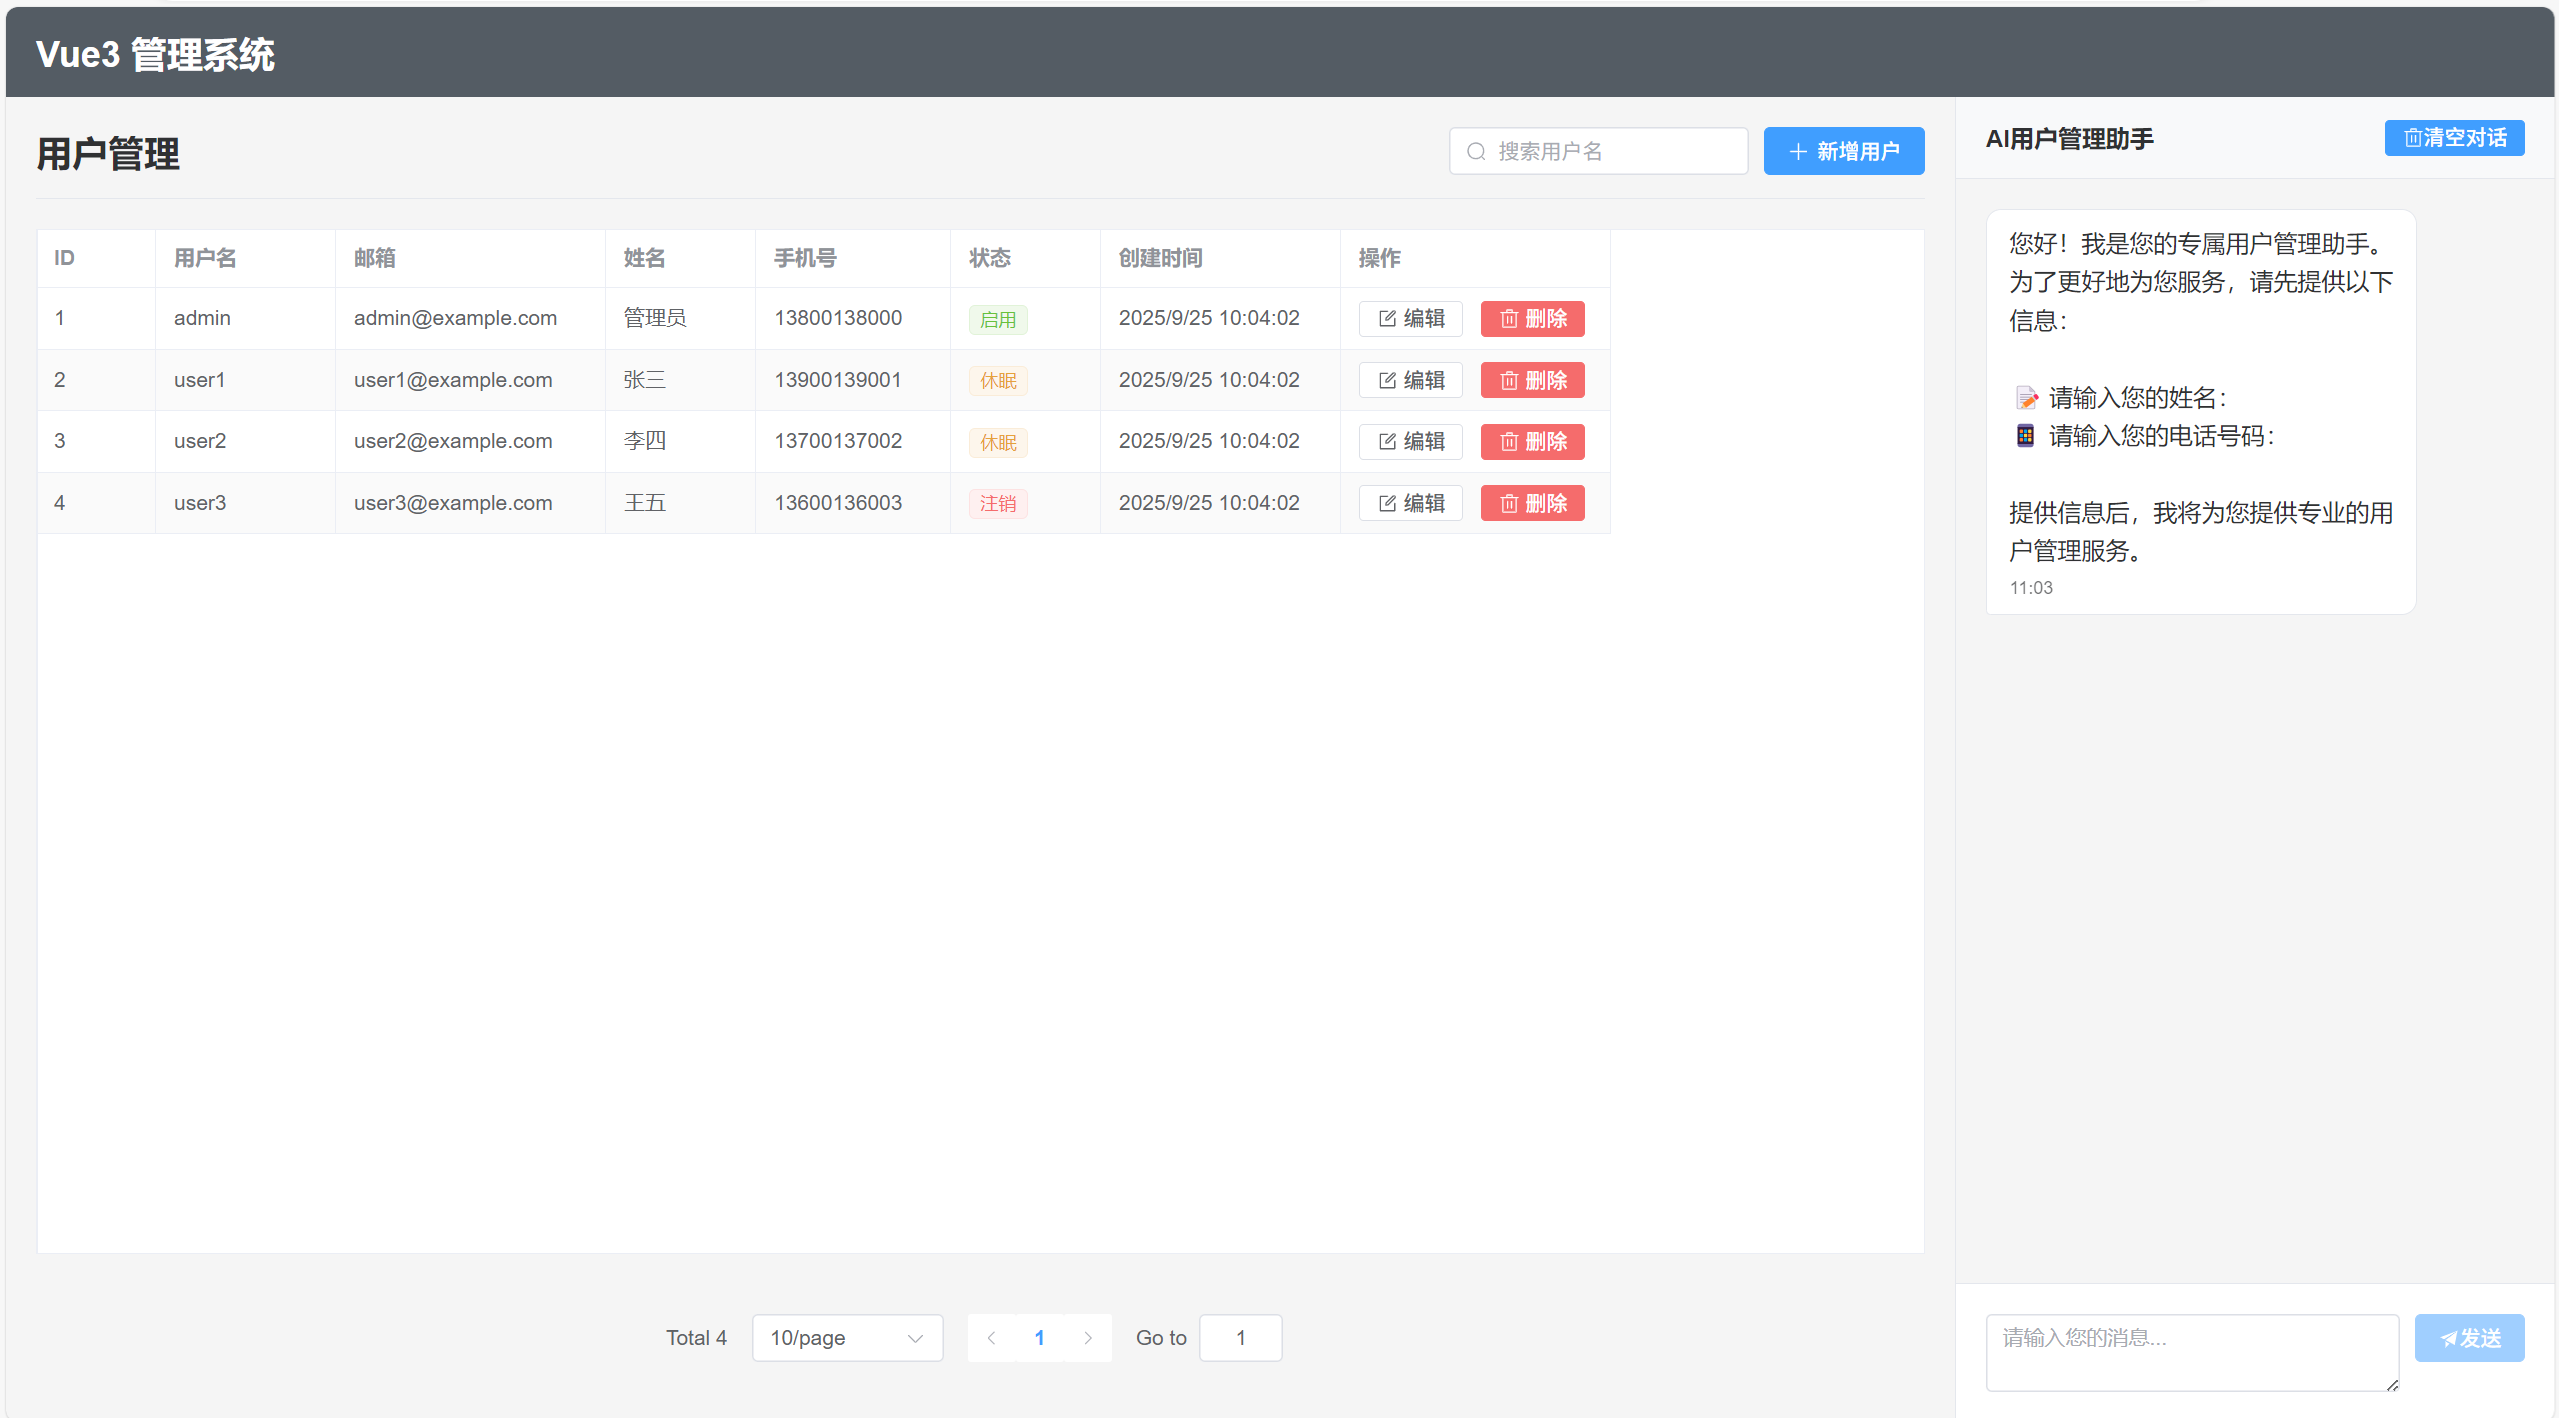Viewport: 2559px width, 1418px height.
Task: Click the edit pencil icon for user2
Action: point(1387,442)
